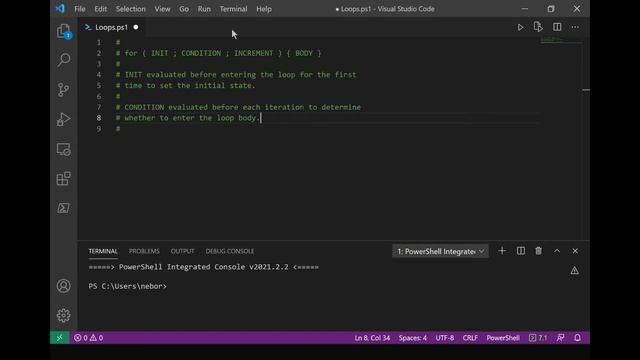Screen dimensions: 640x360
Task: Kill the terminal with trash icon
Action: [538, 251]
